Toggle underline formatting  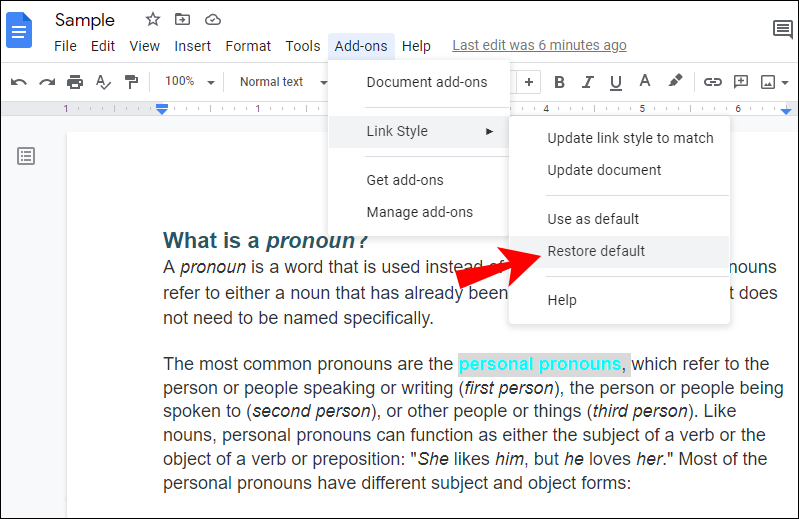pyautogui.click(x=616, y=83)
